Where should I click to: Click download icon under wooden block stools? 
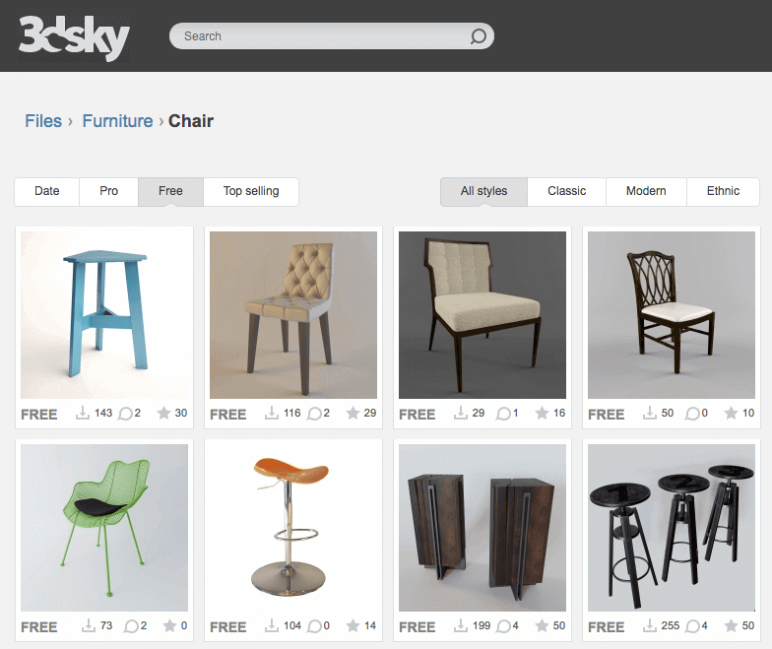pyautogui.click(x=460, y=625)
